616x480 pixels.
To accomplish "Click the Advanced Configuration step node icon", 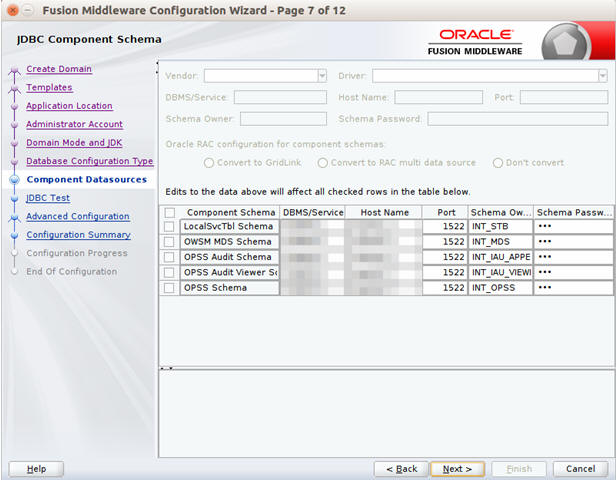I will (x=15, y=217).
